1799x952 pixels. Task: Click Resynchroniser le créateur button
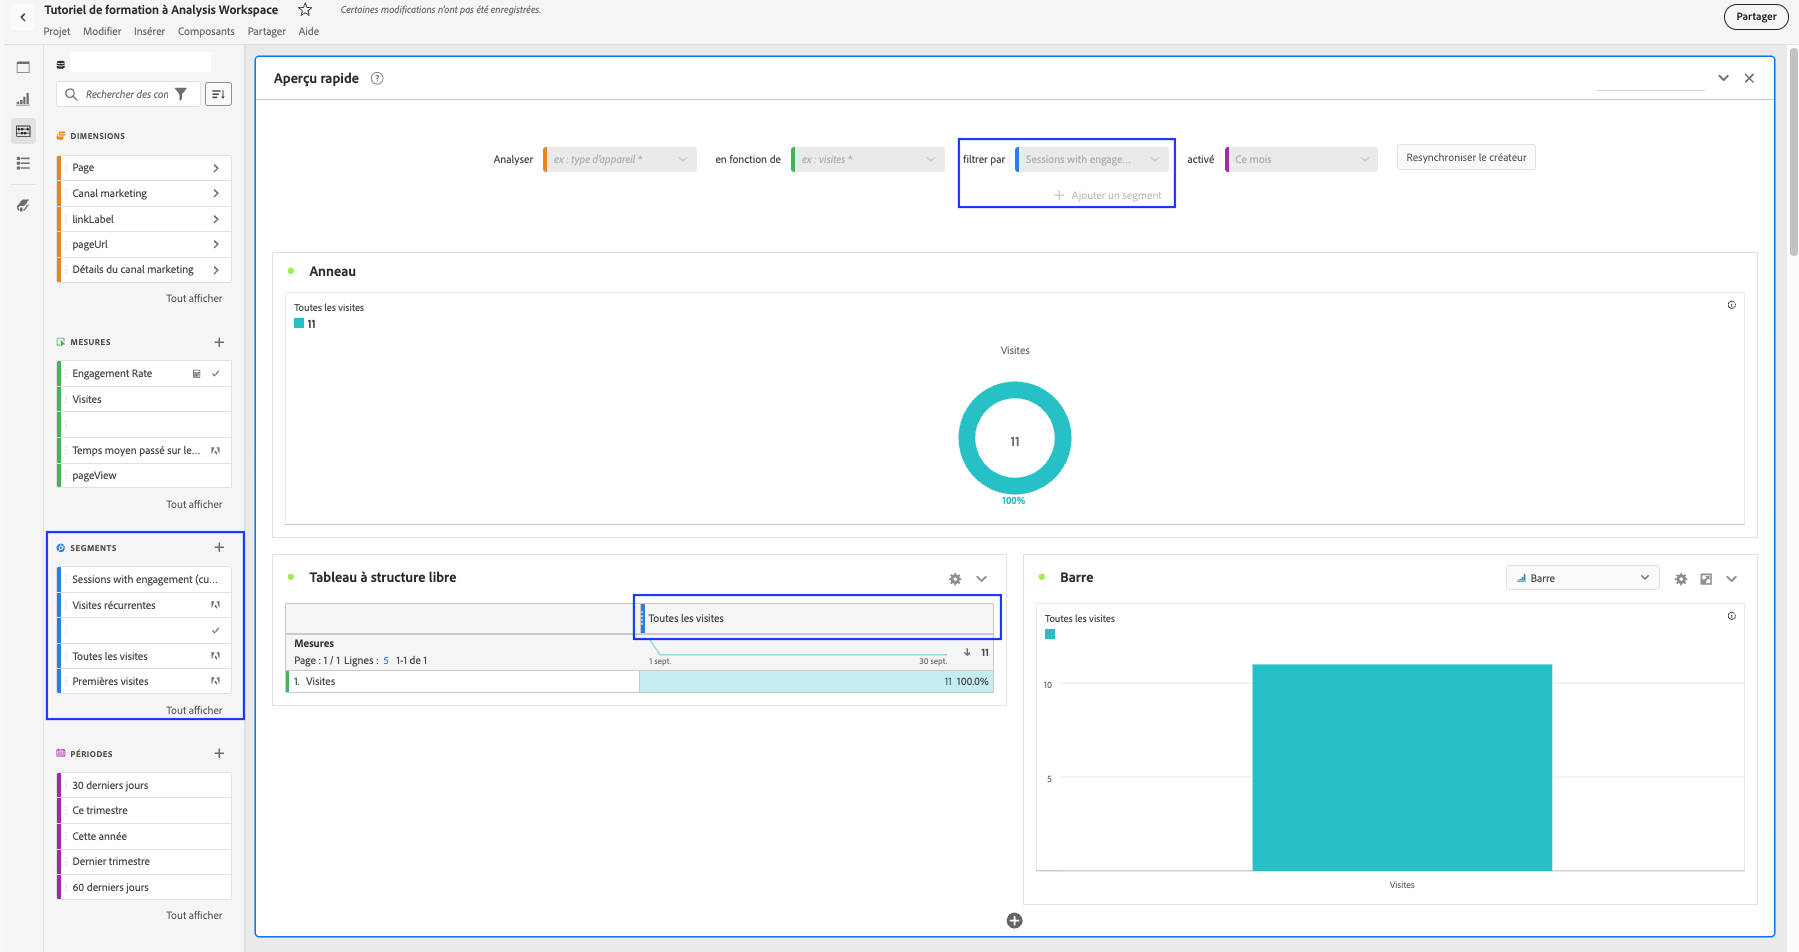pos(1465,158)
